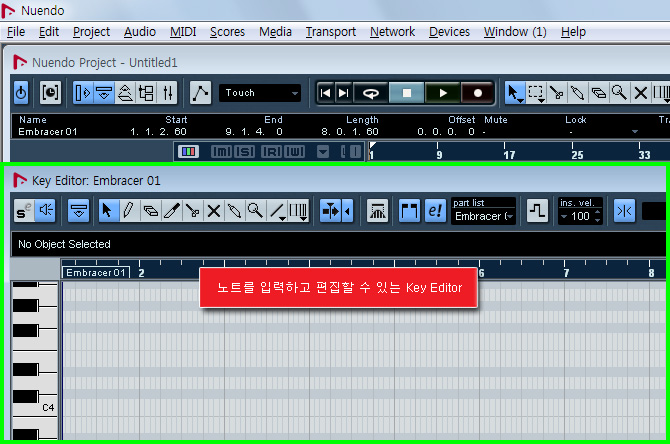Viewport: 670px width, 444px height.
Task: Select Erase tool in Key Editor
Action: 150,211
